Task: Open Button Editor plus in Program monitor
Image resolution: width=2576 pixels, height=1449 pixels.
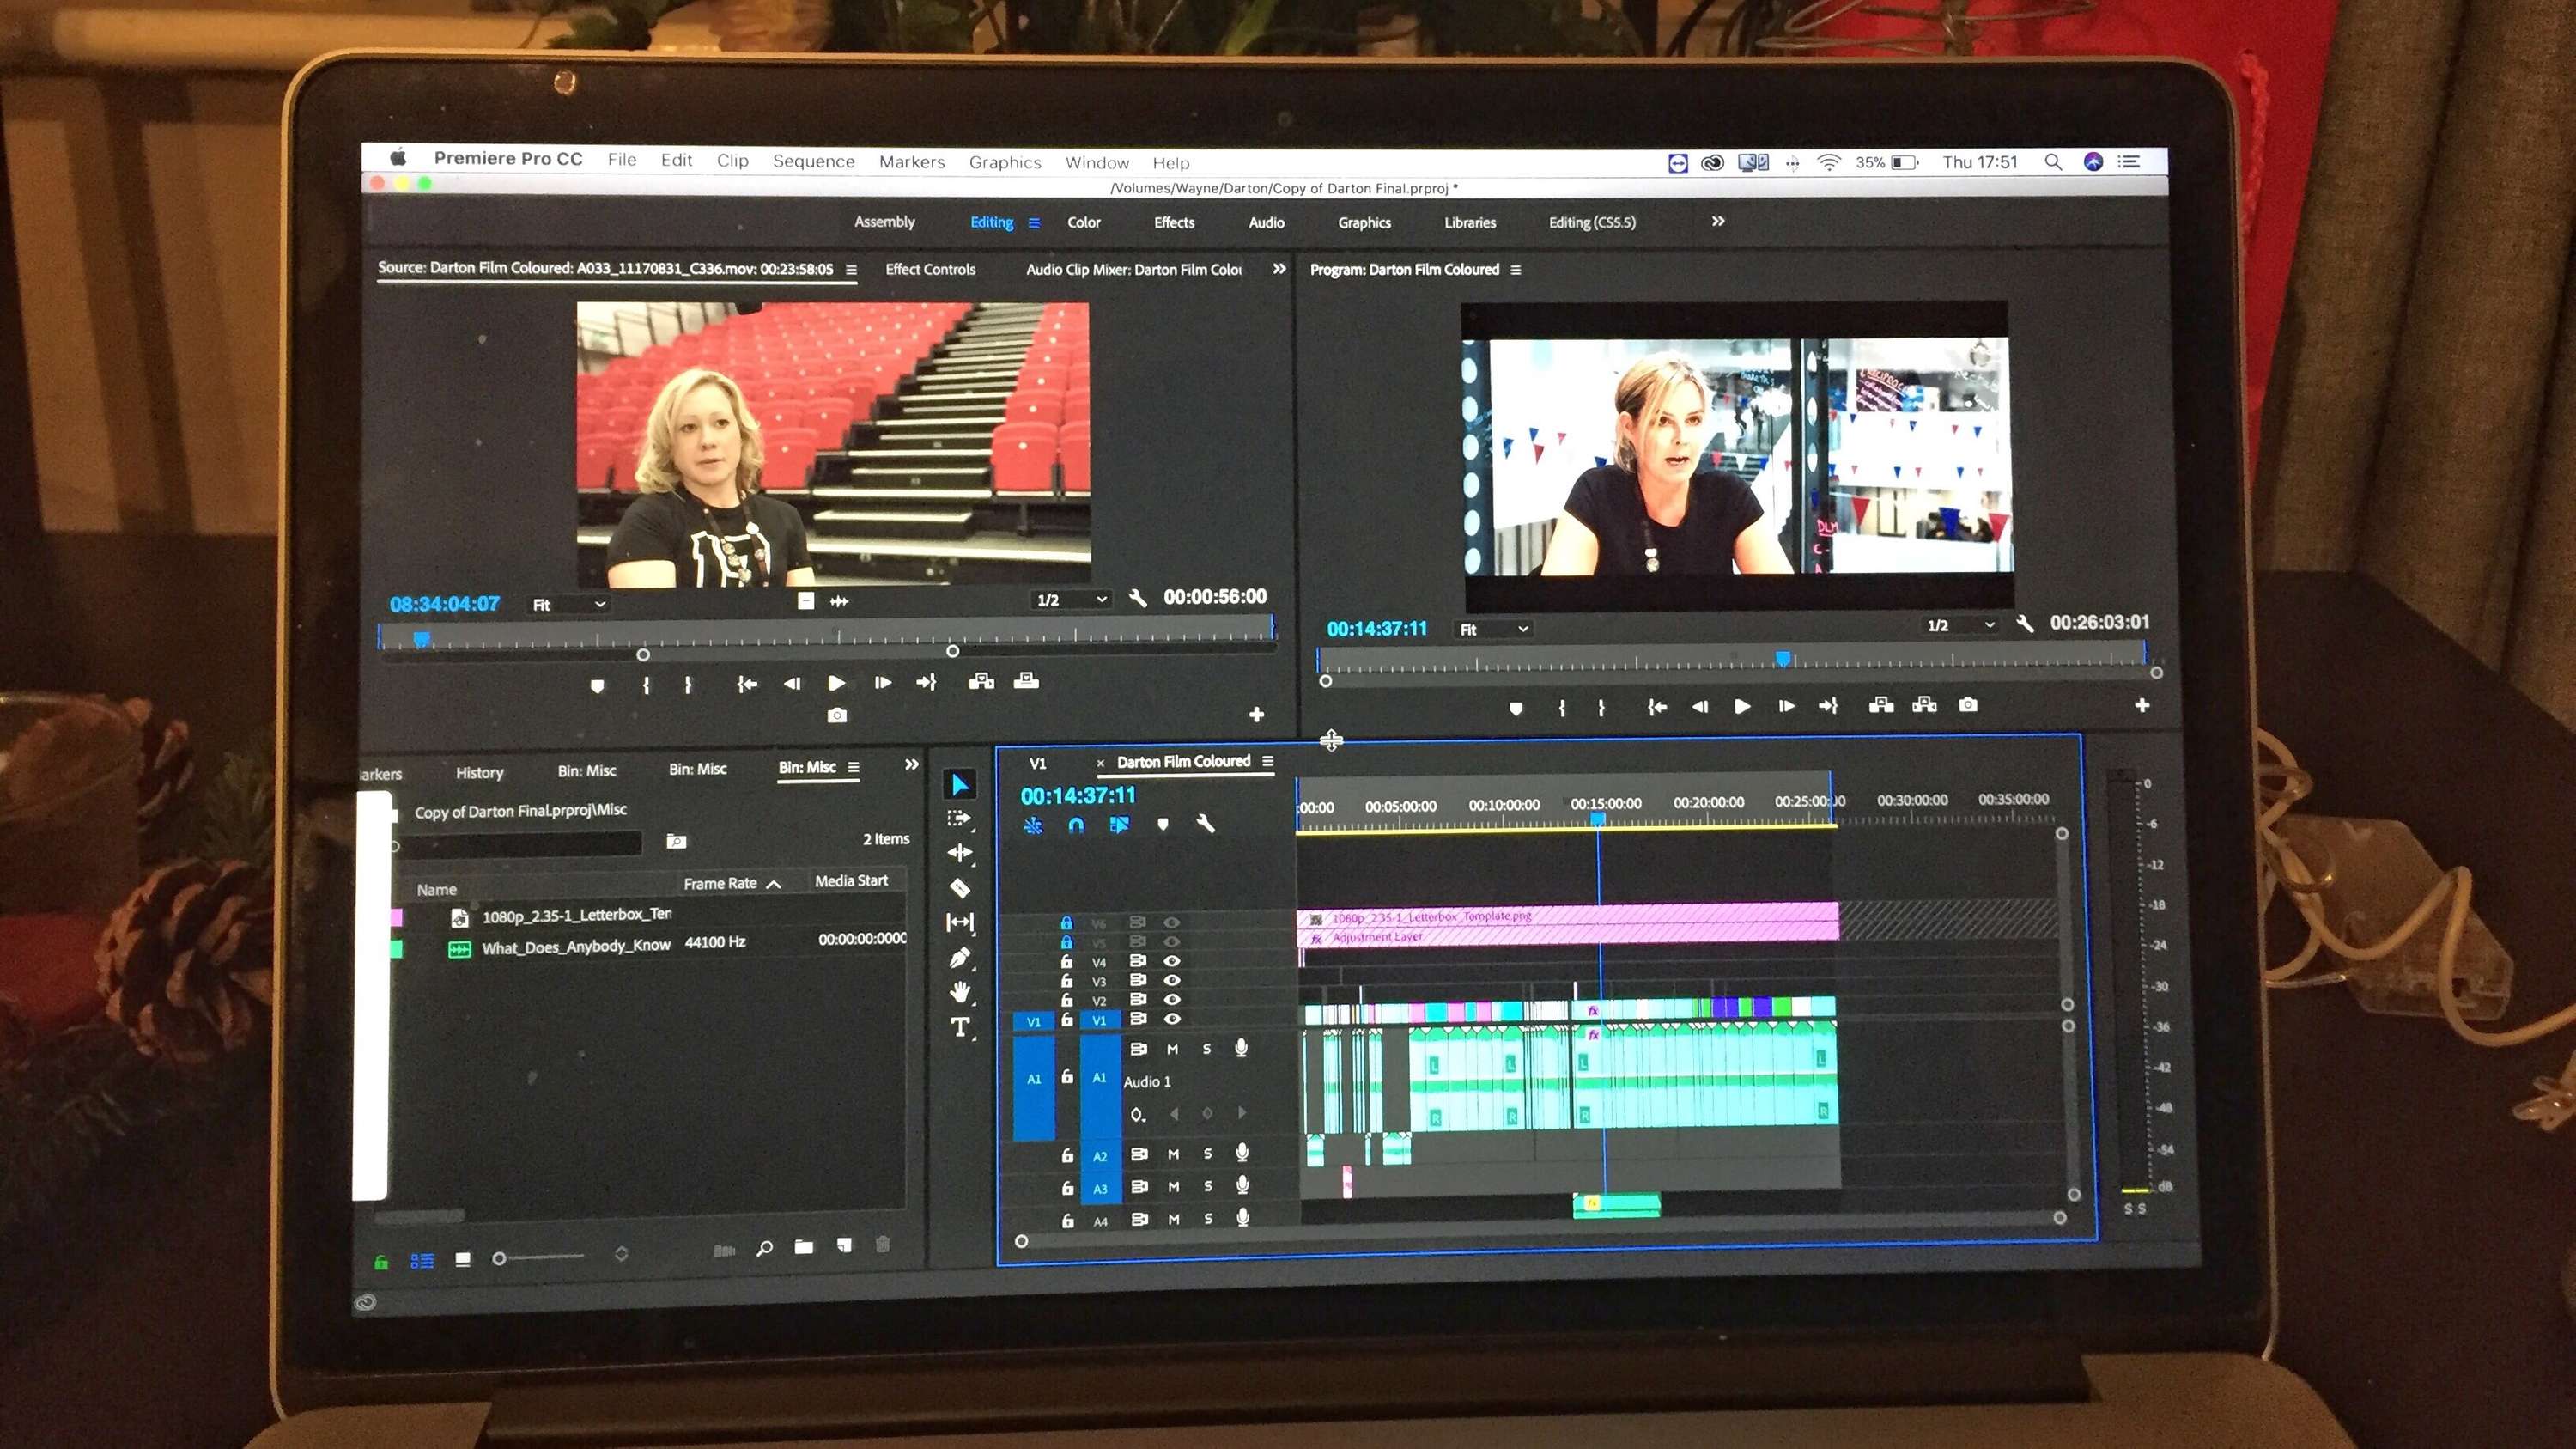Action: click(x=2141, y=706)
